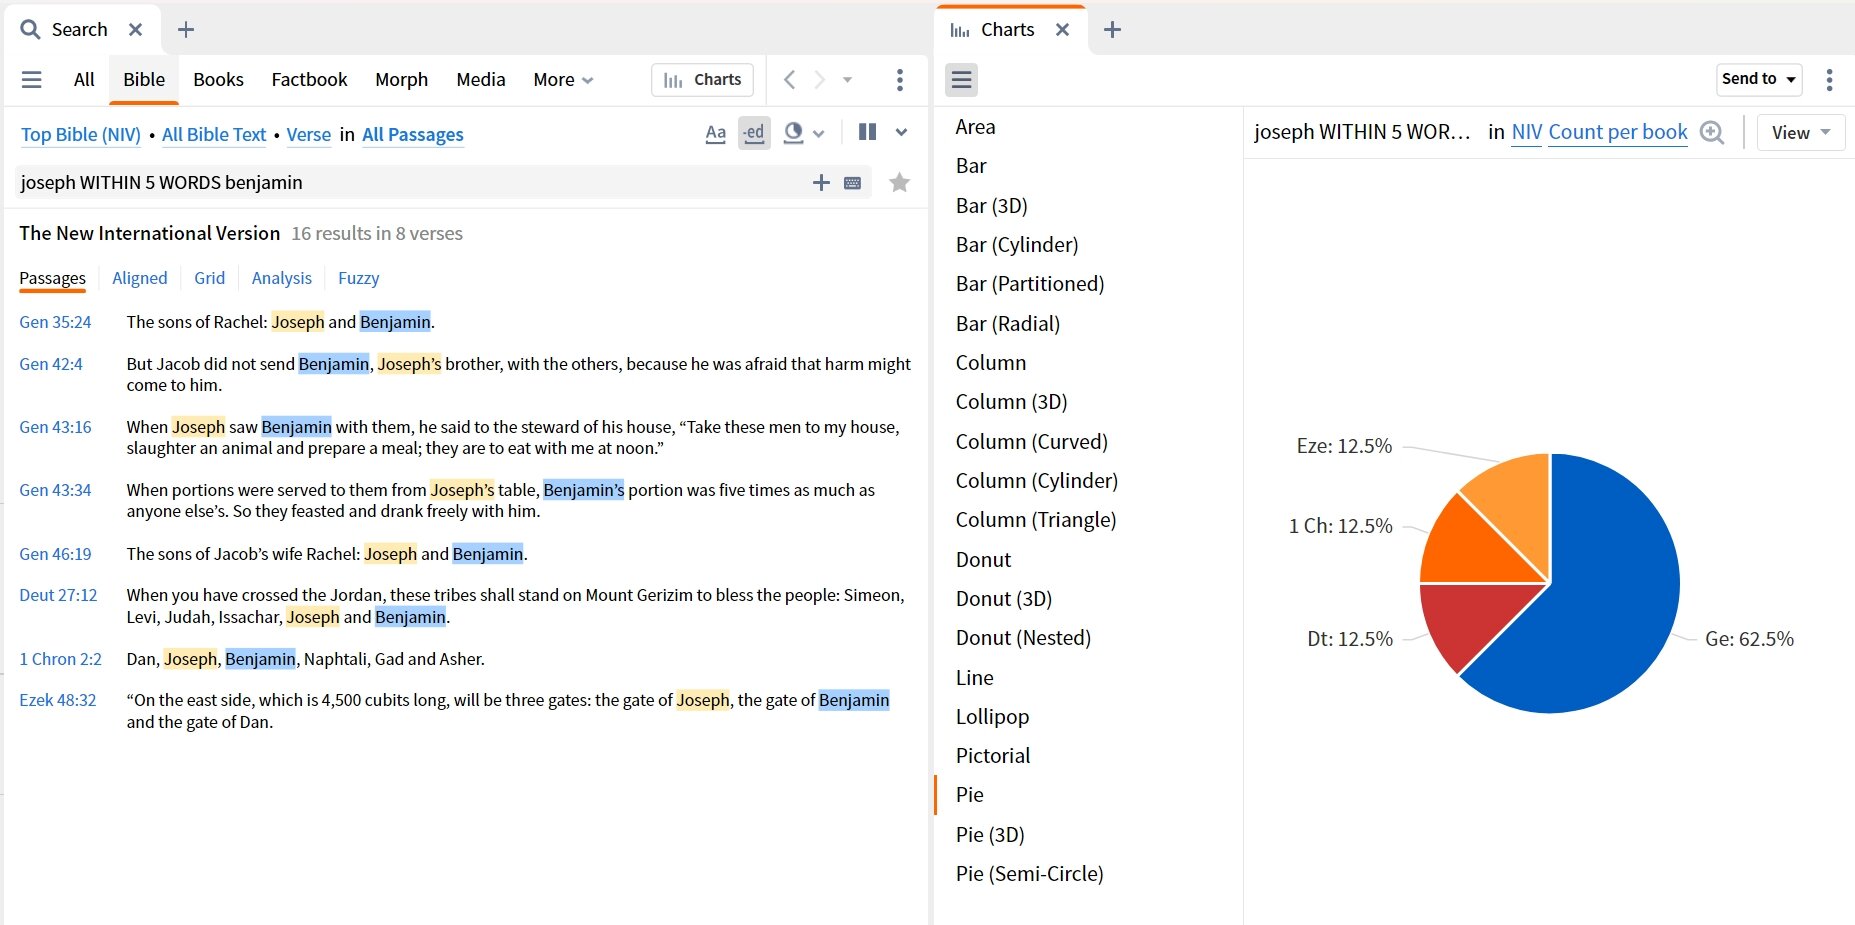Expand the More search types dropdown
1855x925 pixels.
tap(563, 79)
